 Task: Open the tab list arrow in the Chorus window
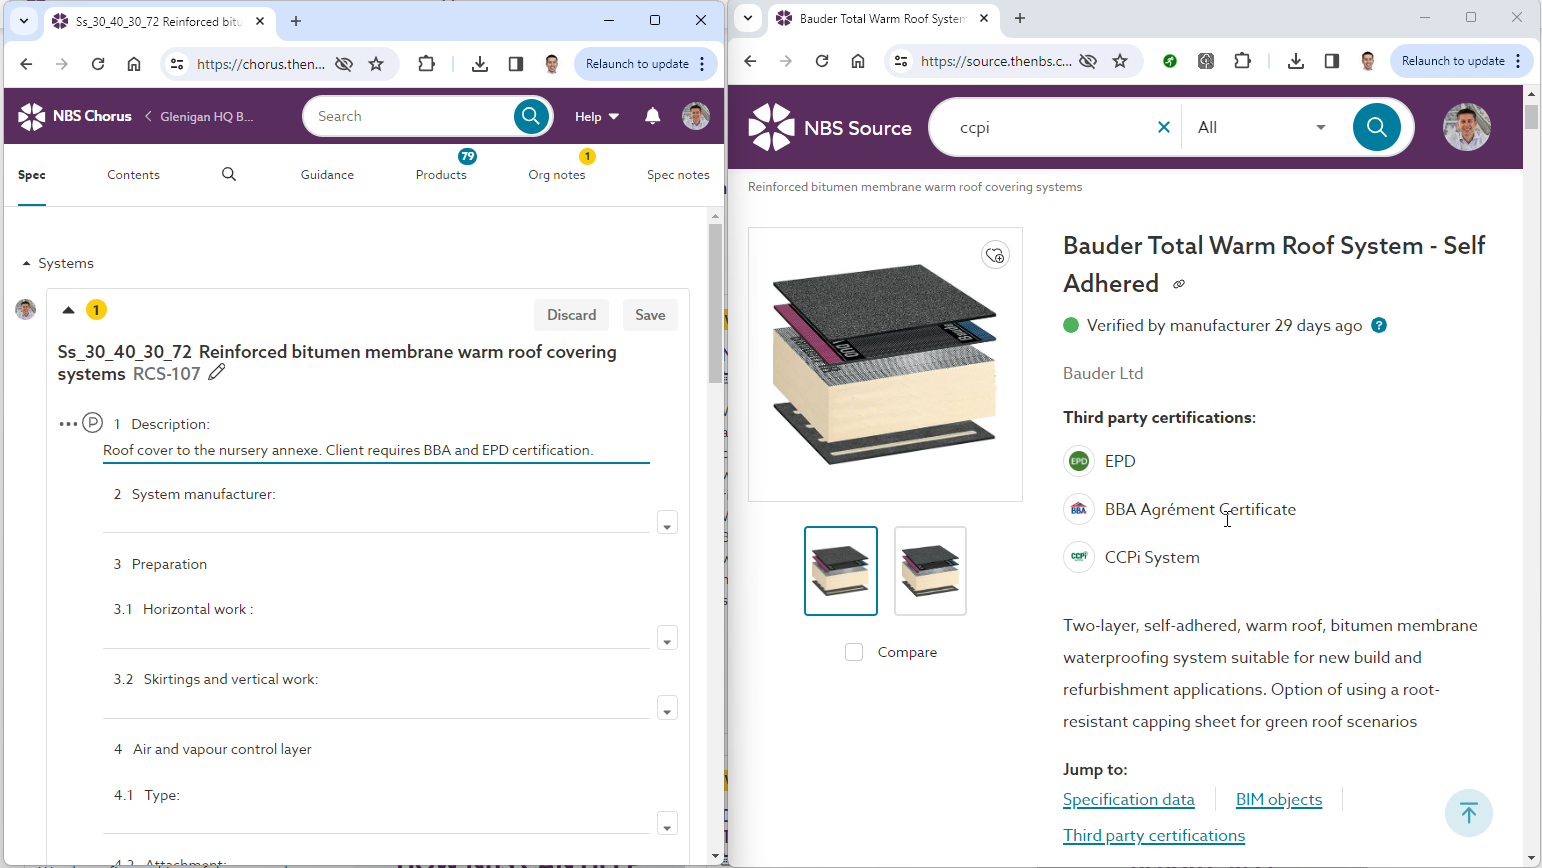(x=24, y=21)
